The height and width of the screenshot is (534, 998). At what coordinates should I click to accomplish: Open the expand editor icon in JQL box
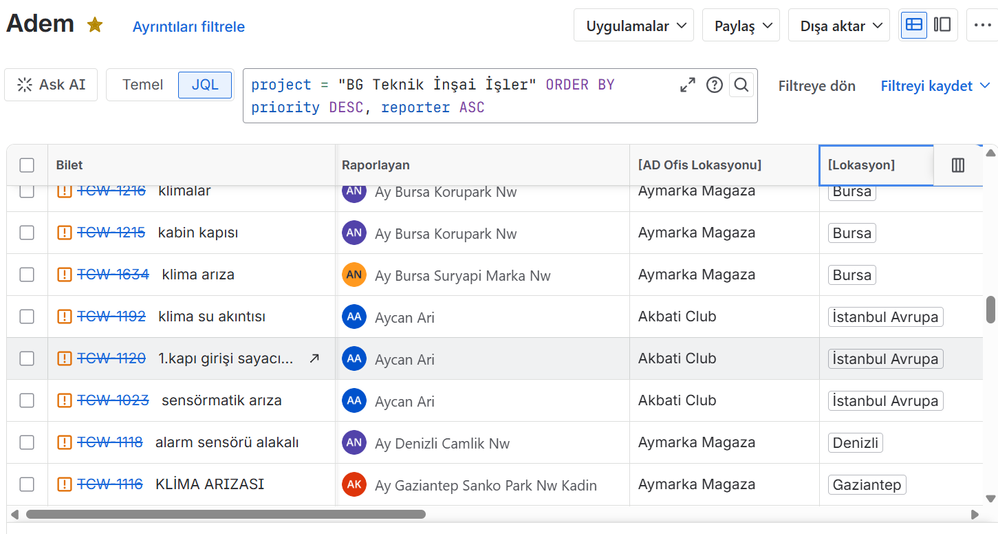pyautogui.click(x=687, y=85)
